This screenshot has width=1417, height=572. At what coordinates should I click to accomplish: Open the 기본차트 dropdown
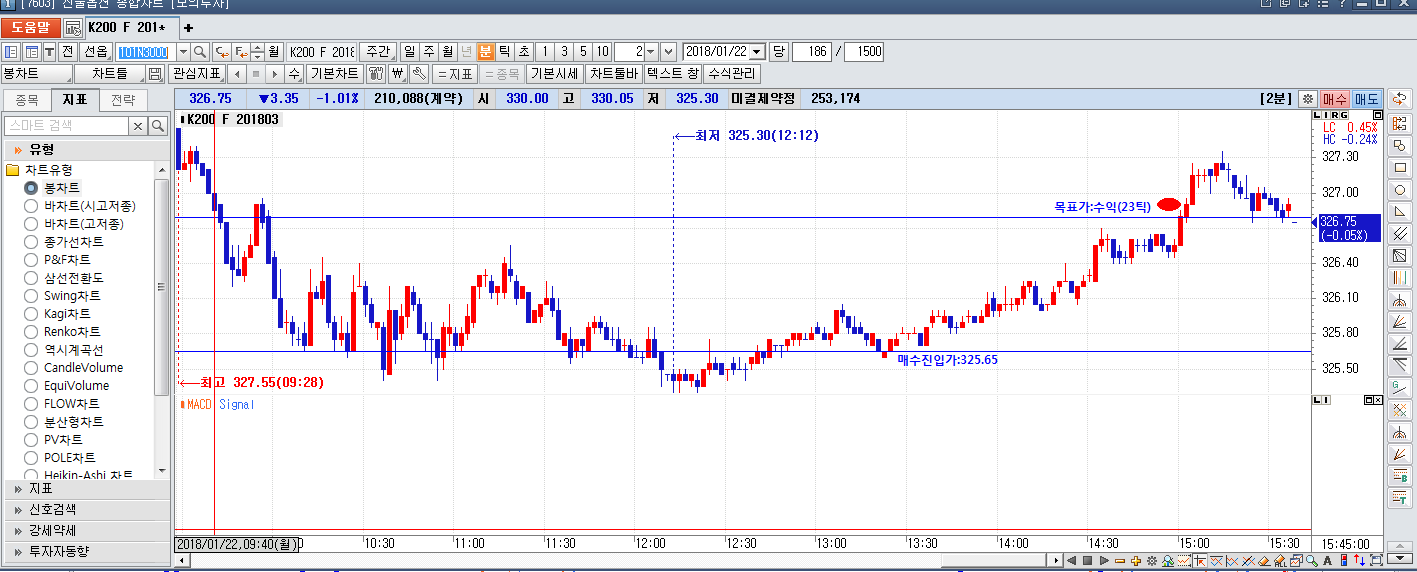(335, 74)
